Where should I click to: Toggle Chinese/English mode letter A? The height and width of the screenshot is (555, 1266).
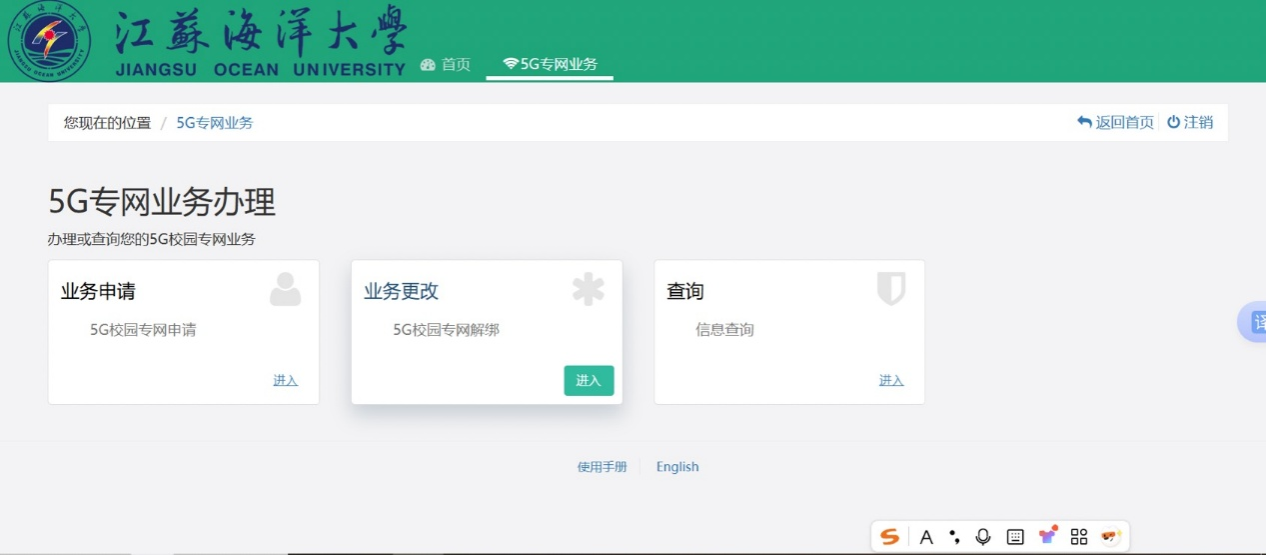pos(926,537)
